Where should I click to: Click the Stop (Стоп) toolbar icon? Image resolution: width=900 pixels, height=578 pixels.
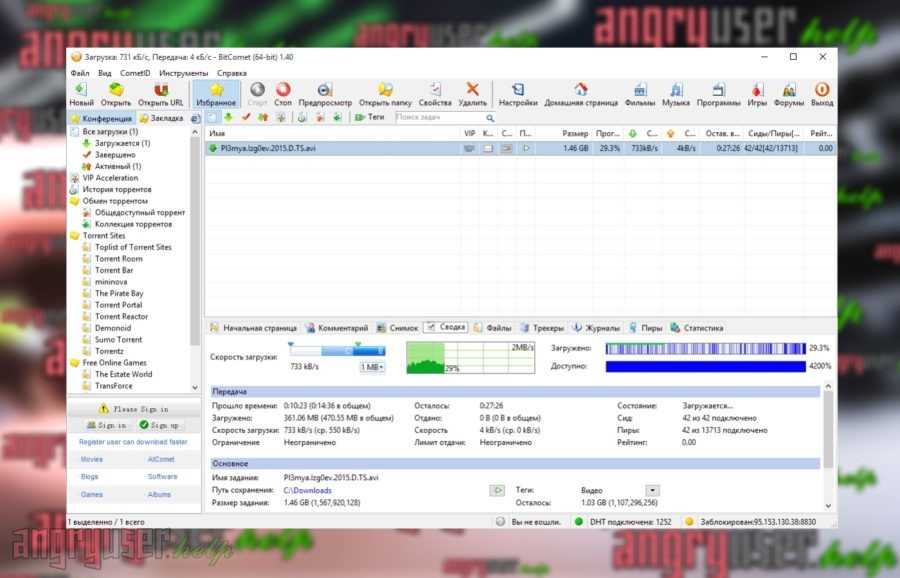point(282,94)
